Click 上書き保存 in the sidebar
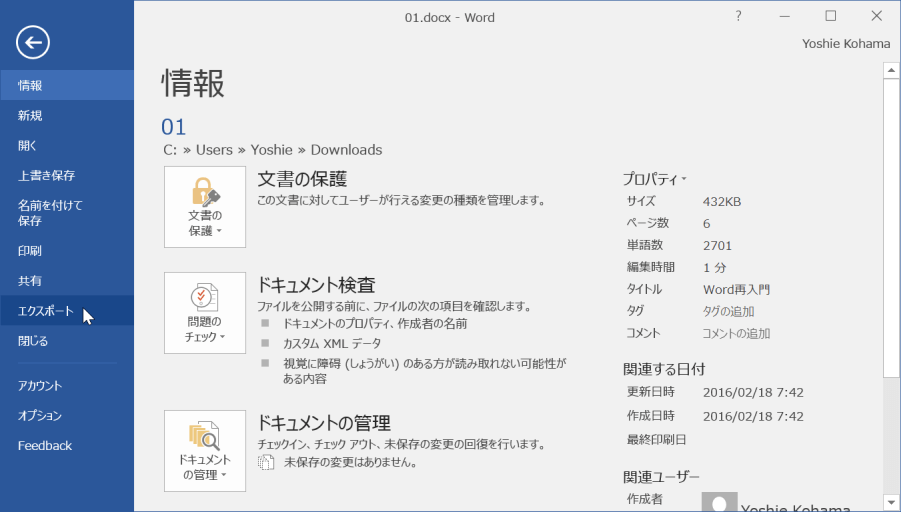The image size is (901, 512). point(67,175)
